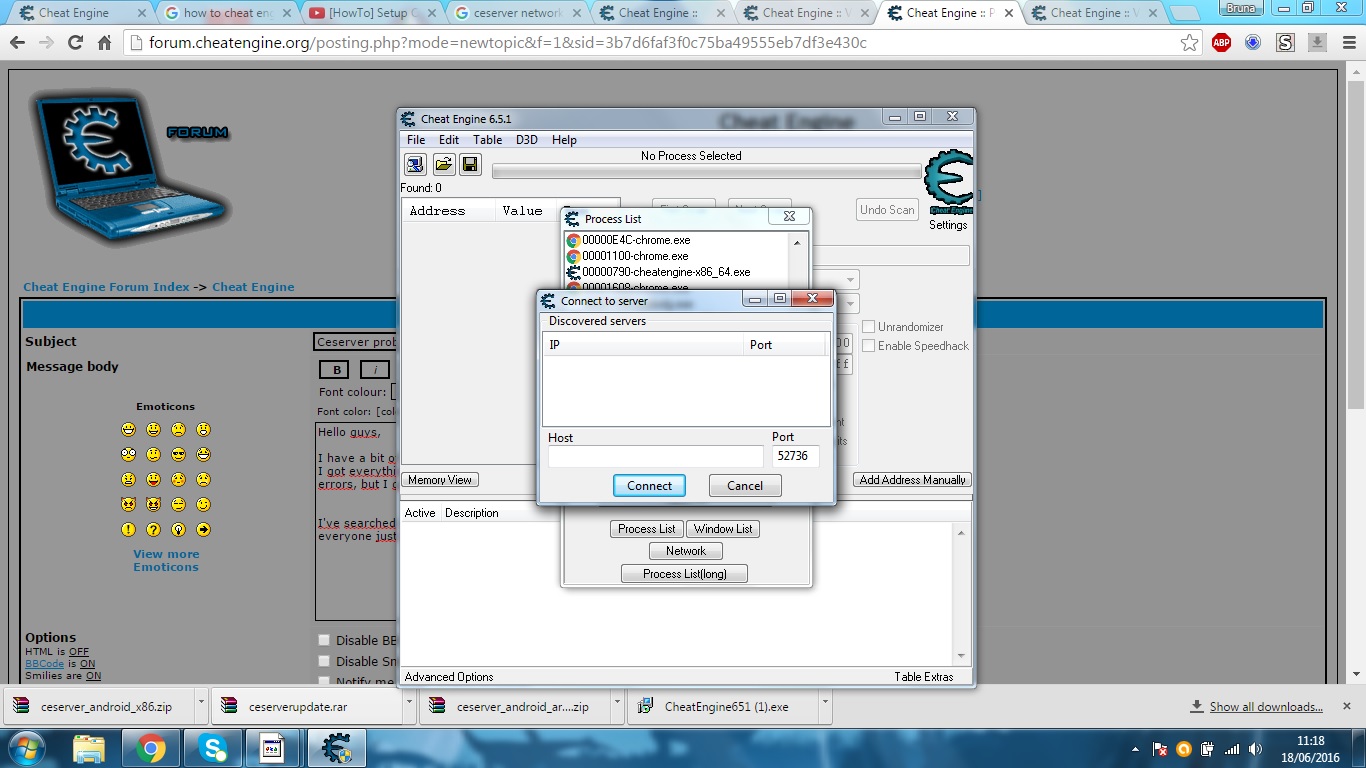The height and width of the screenshot is (768, 1366).
Task: Click the open file folder toolbar icon
Action: click(x=443, y=165)
